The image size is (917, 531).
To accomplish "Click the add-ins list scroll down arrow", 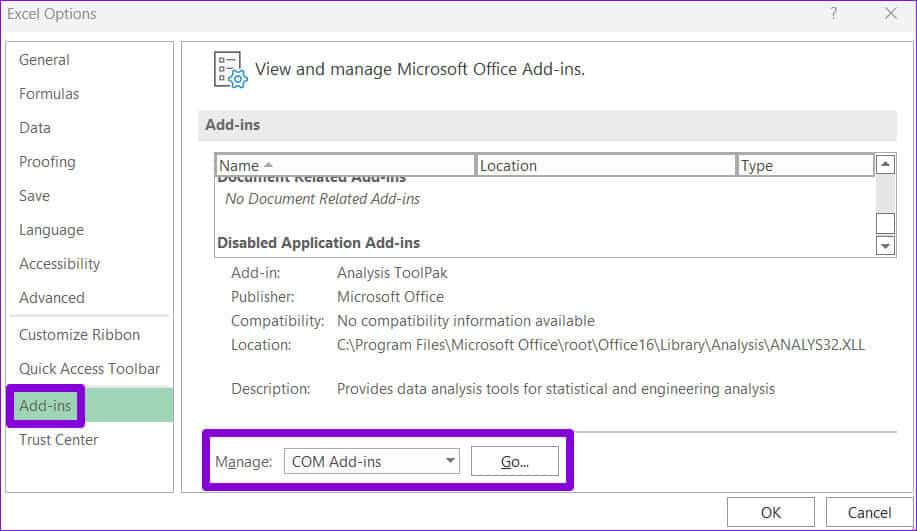I will coord(885,246).
